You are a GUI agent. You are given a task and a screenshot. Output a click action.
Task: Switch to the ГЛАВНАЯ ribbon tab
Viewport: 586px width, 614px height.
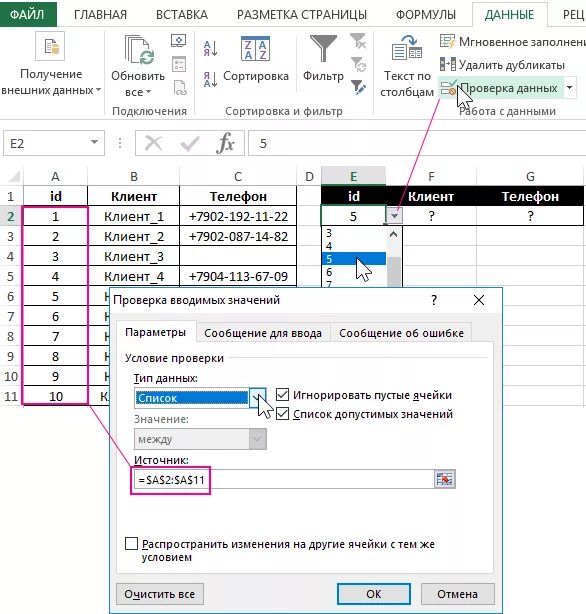(x=100, y=15)
